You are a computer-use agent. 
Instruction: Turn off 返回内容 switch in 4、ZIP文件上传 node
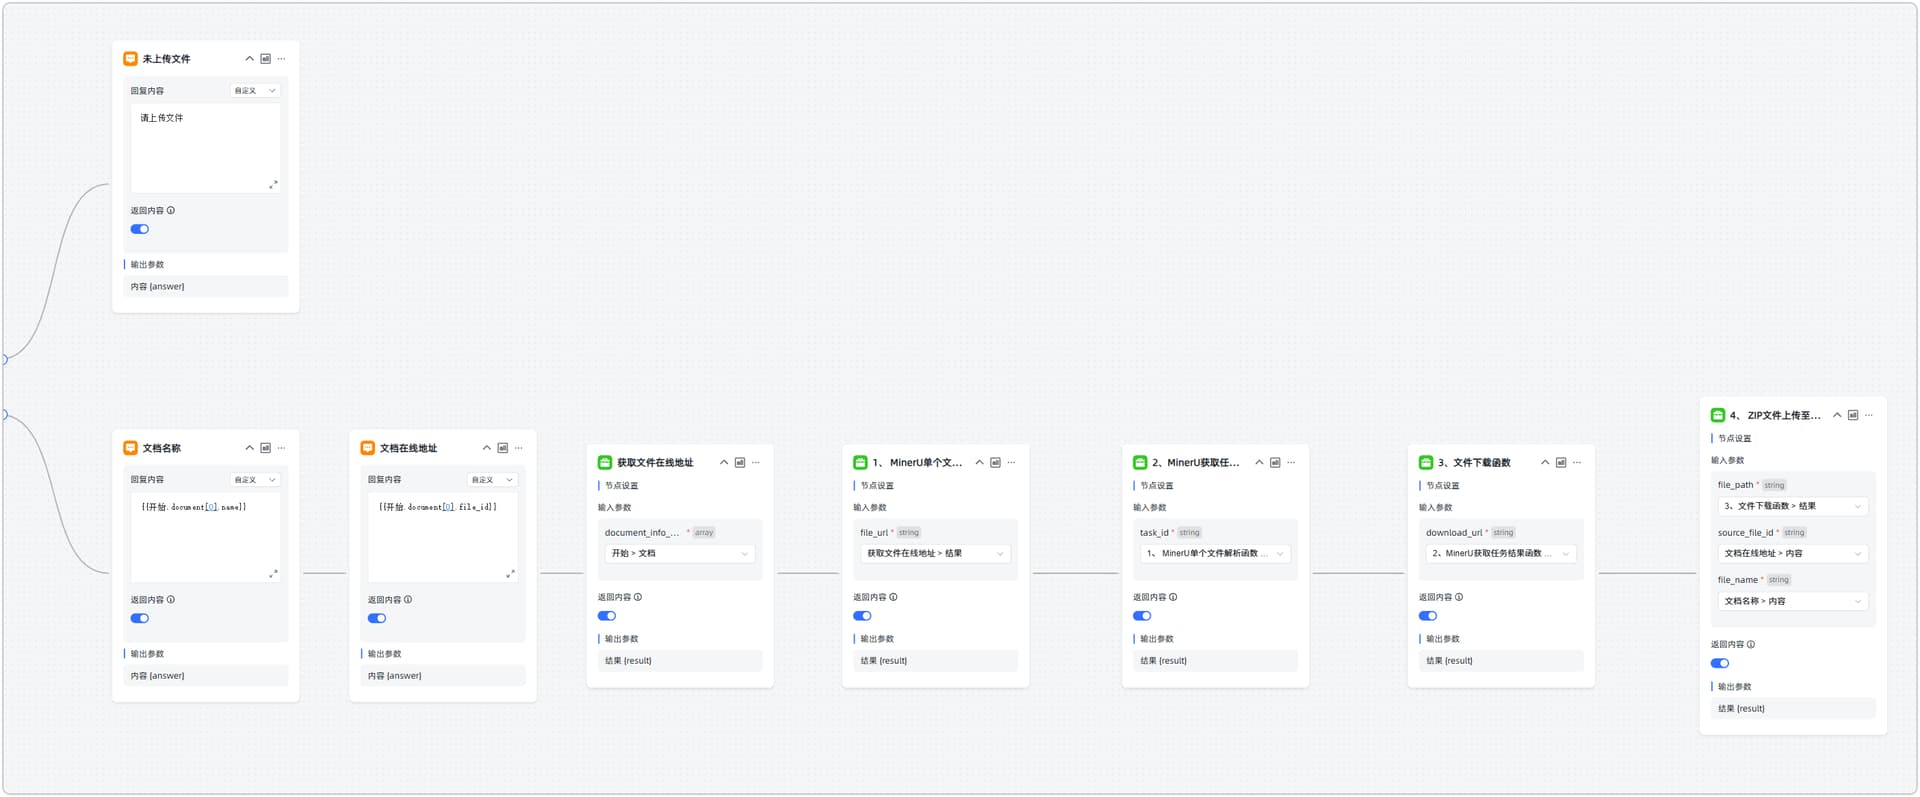[x=1720, y=663]
